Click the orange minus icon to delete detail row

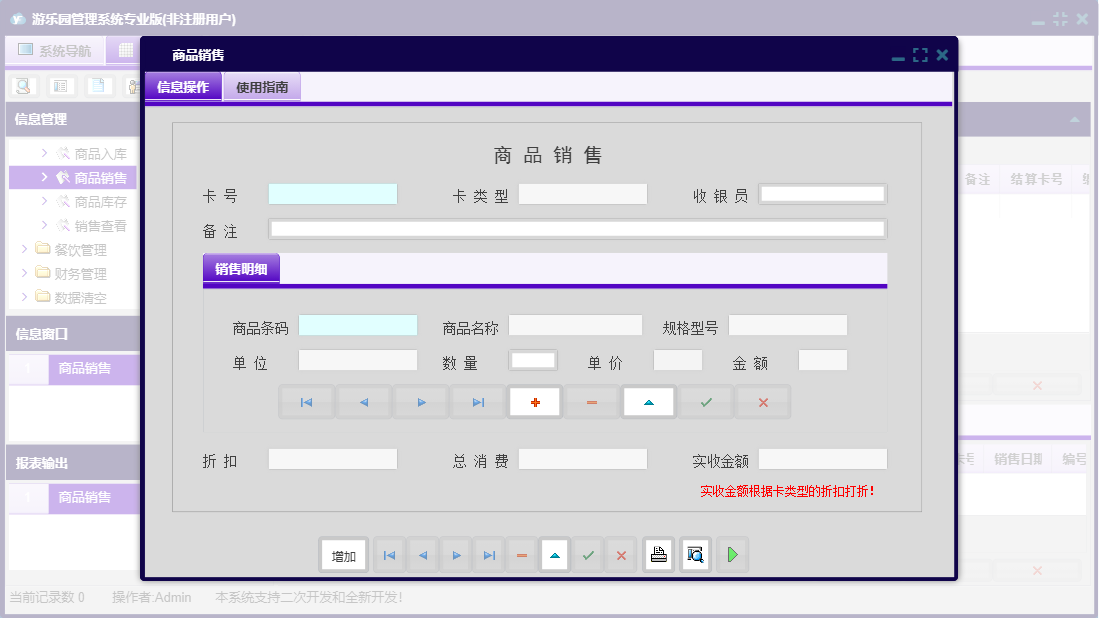pyautogui.click(x=591, y=401)
